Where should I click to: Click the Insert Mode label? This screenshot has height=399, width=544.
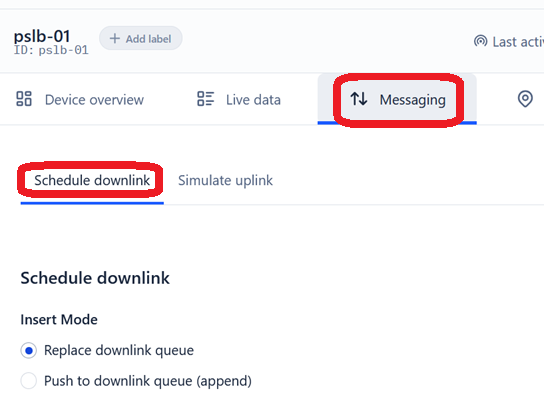pos(59,320)
